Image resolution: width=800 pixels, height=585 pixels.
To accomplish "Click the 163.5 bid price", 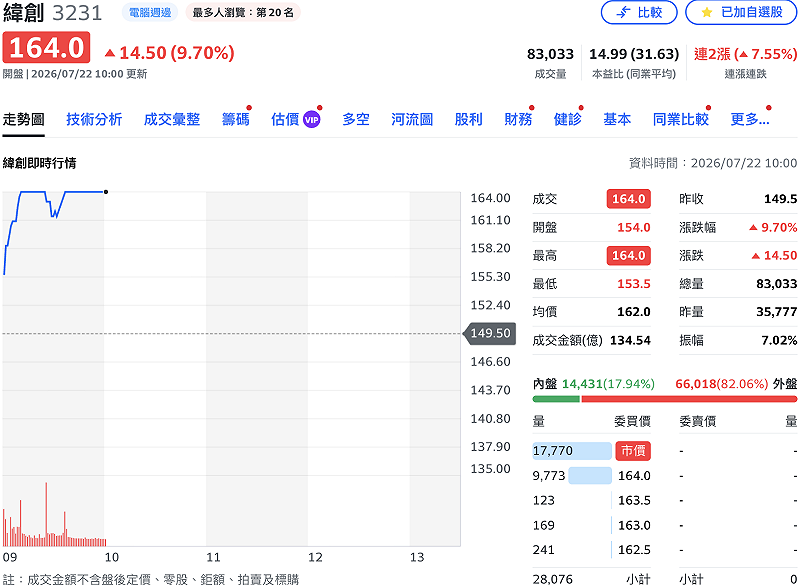I will pyautogui.click(x=634, y=500).
